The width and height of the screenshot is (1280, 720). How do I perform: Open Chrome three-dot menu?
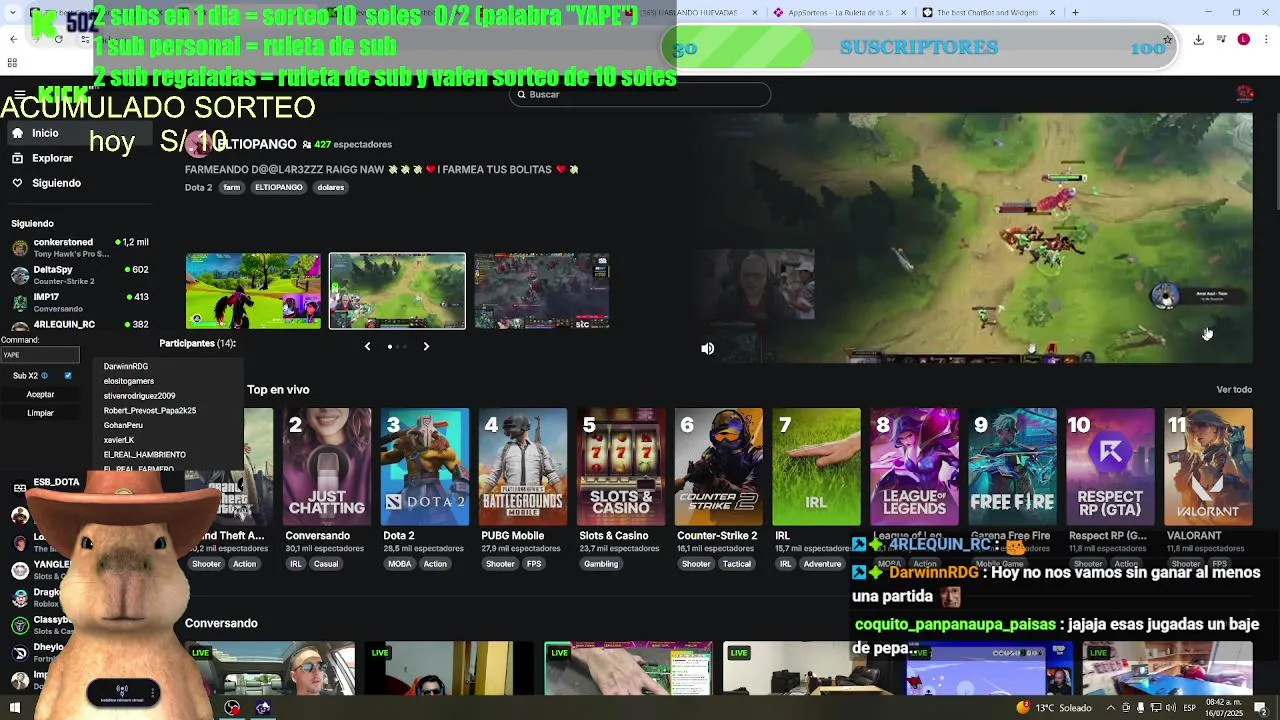(1265, 40)
